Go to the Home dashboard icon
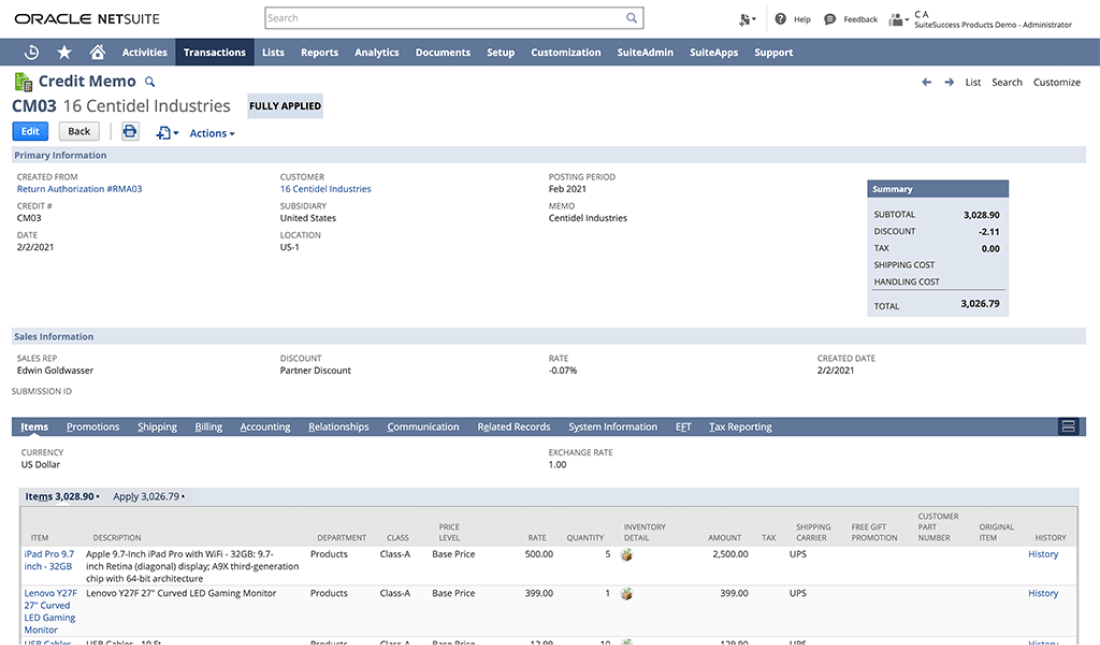Image resolution: width=1100 pixels, height=645 pixels. pyautogui.click(x=98, y=52)
